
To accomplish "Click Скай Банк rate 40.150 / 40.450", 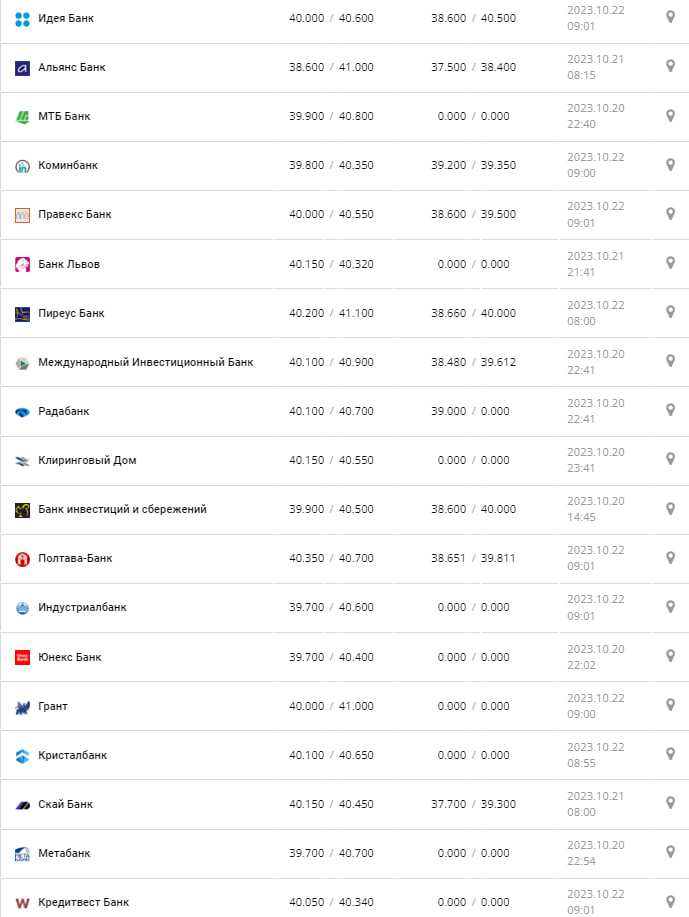I will coord(331,804).
